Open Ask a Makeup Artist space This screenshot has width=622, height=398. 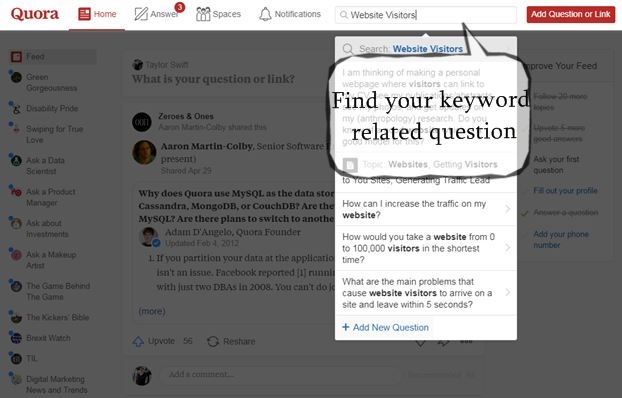51,260
